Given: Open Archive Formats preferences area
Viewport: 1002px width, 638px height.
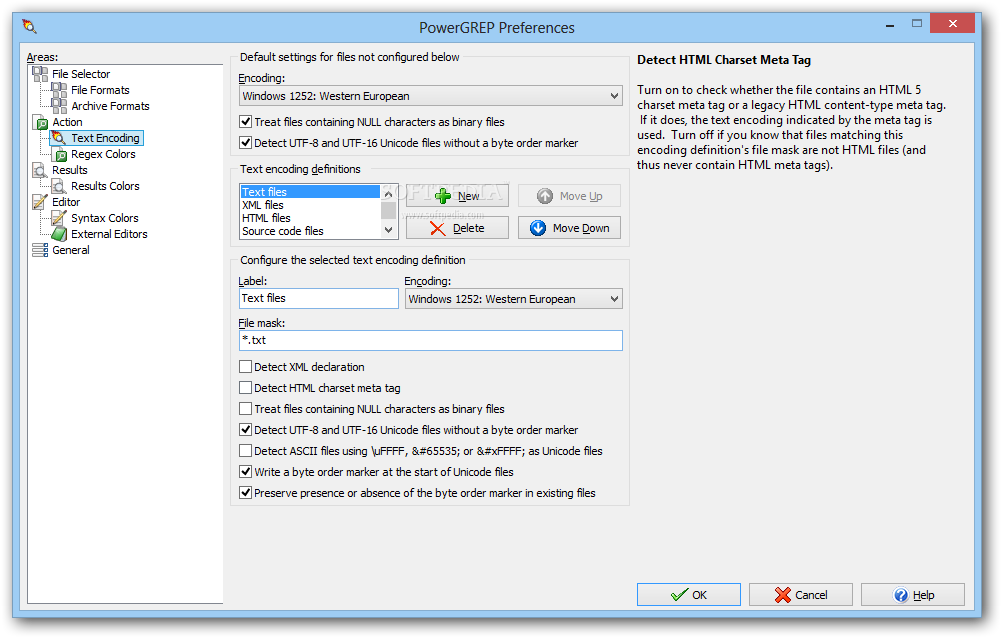Looking at the screenshot, I should (x=110, y=106).
